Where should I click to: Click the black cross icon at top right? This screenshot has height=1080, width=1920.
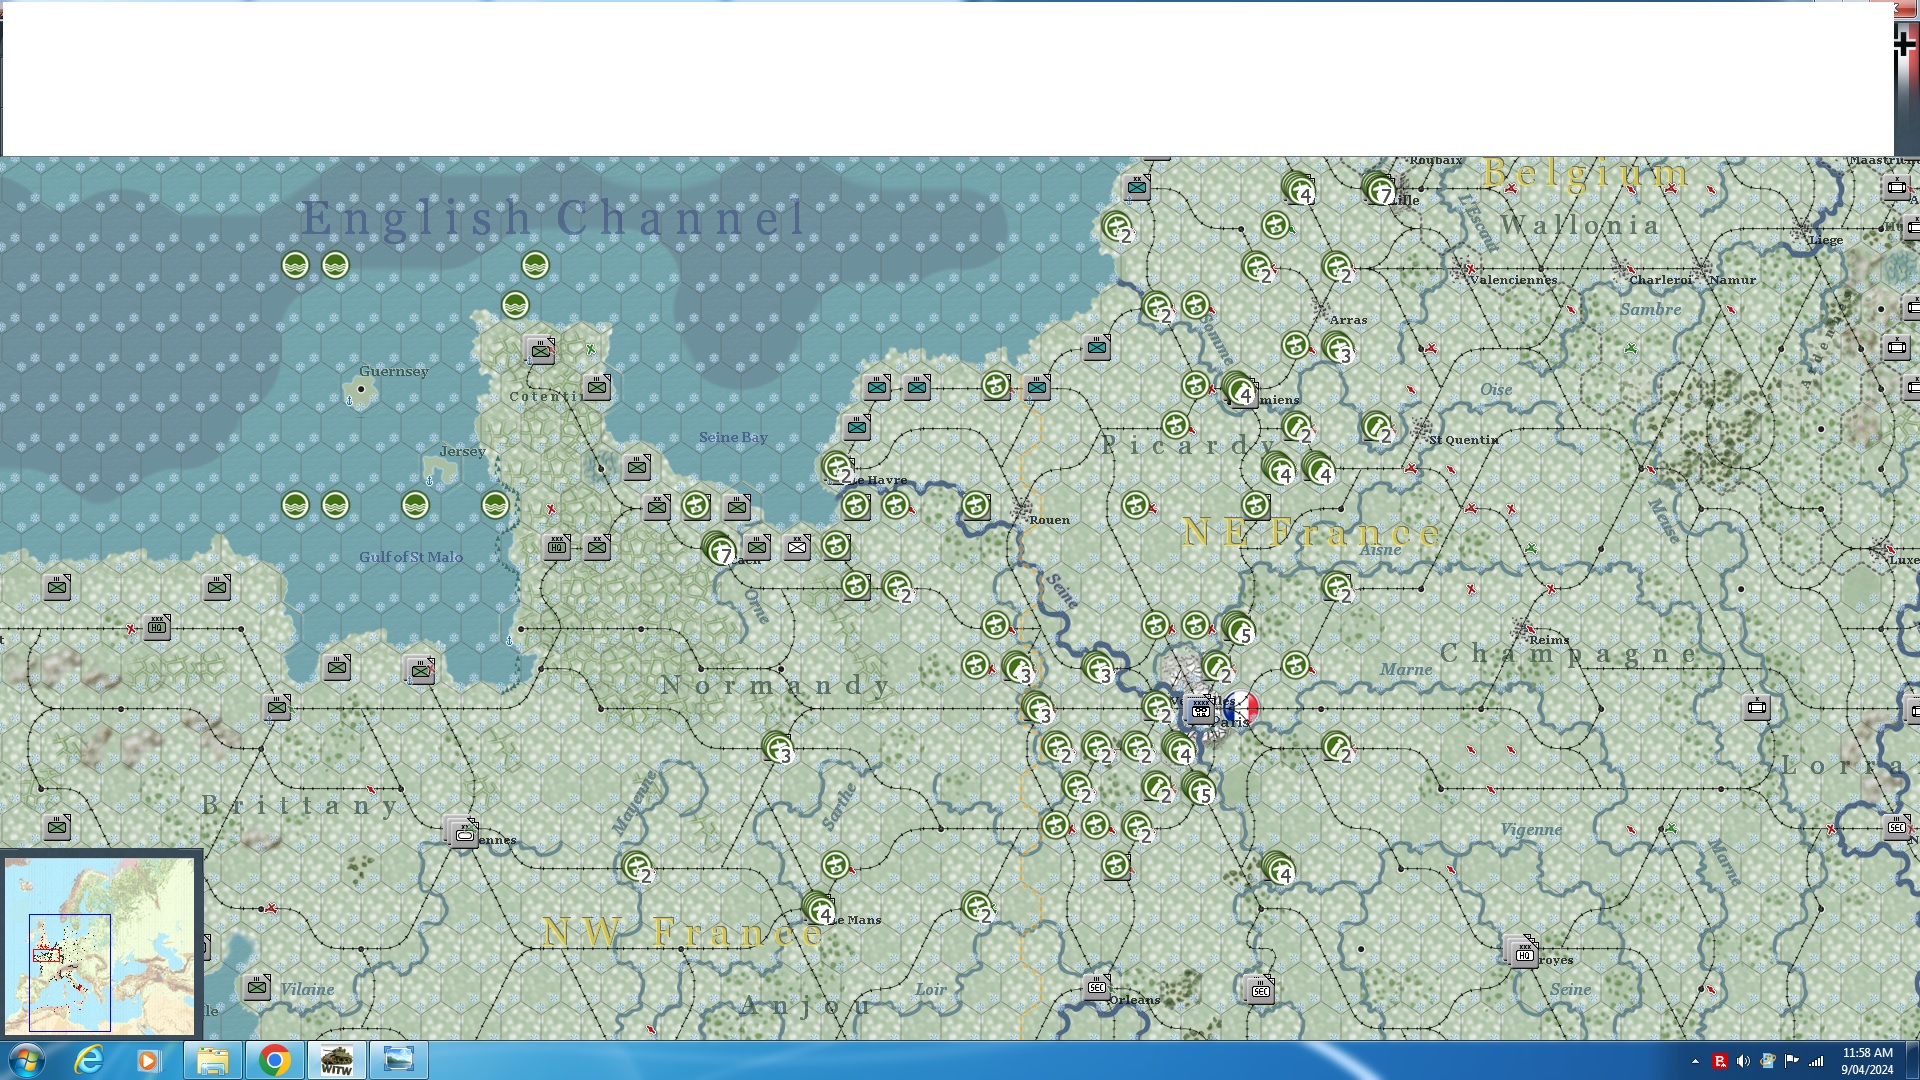[1905, 43]
